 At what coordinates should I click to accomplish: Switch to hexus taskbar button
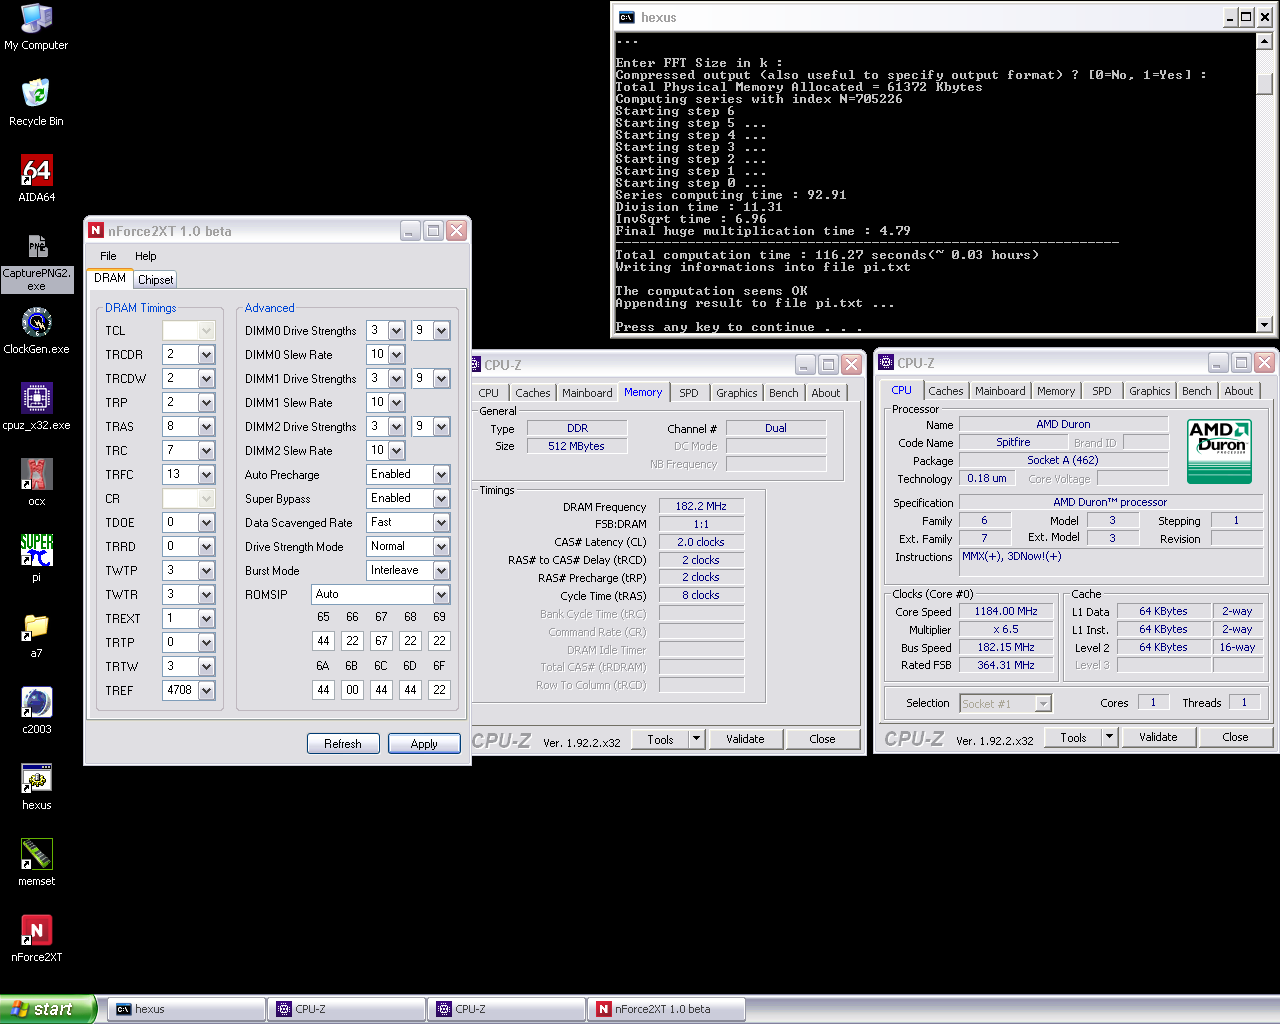[187, 1009]
